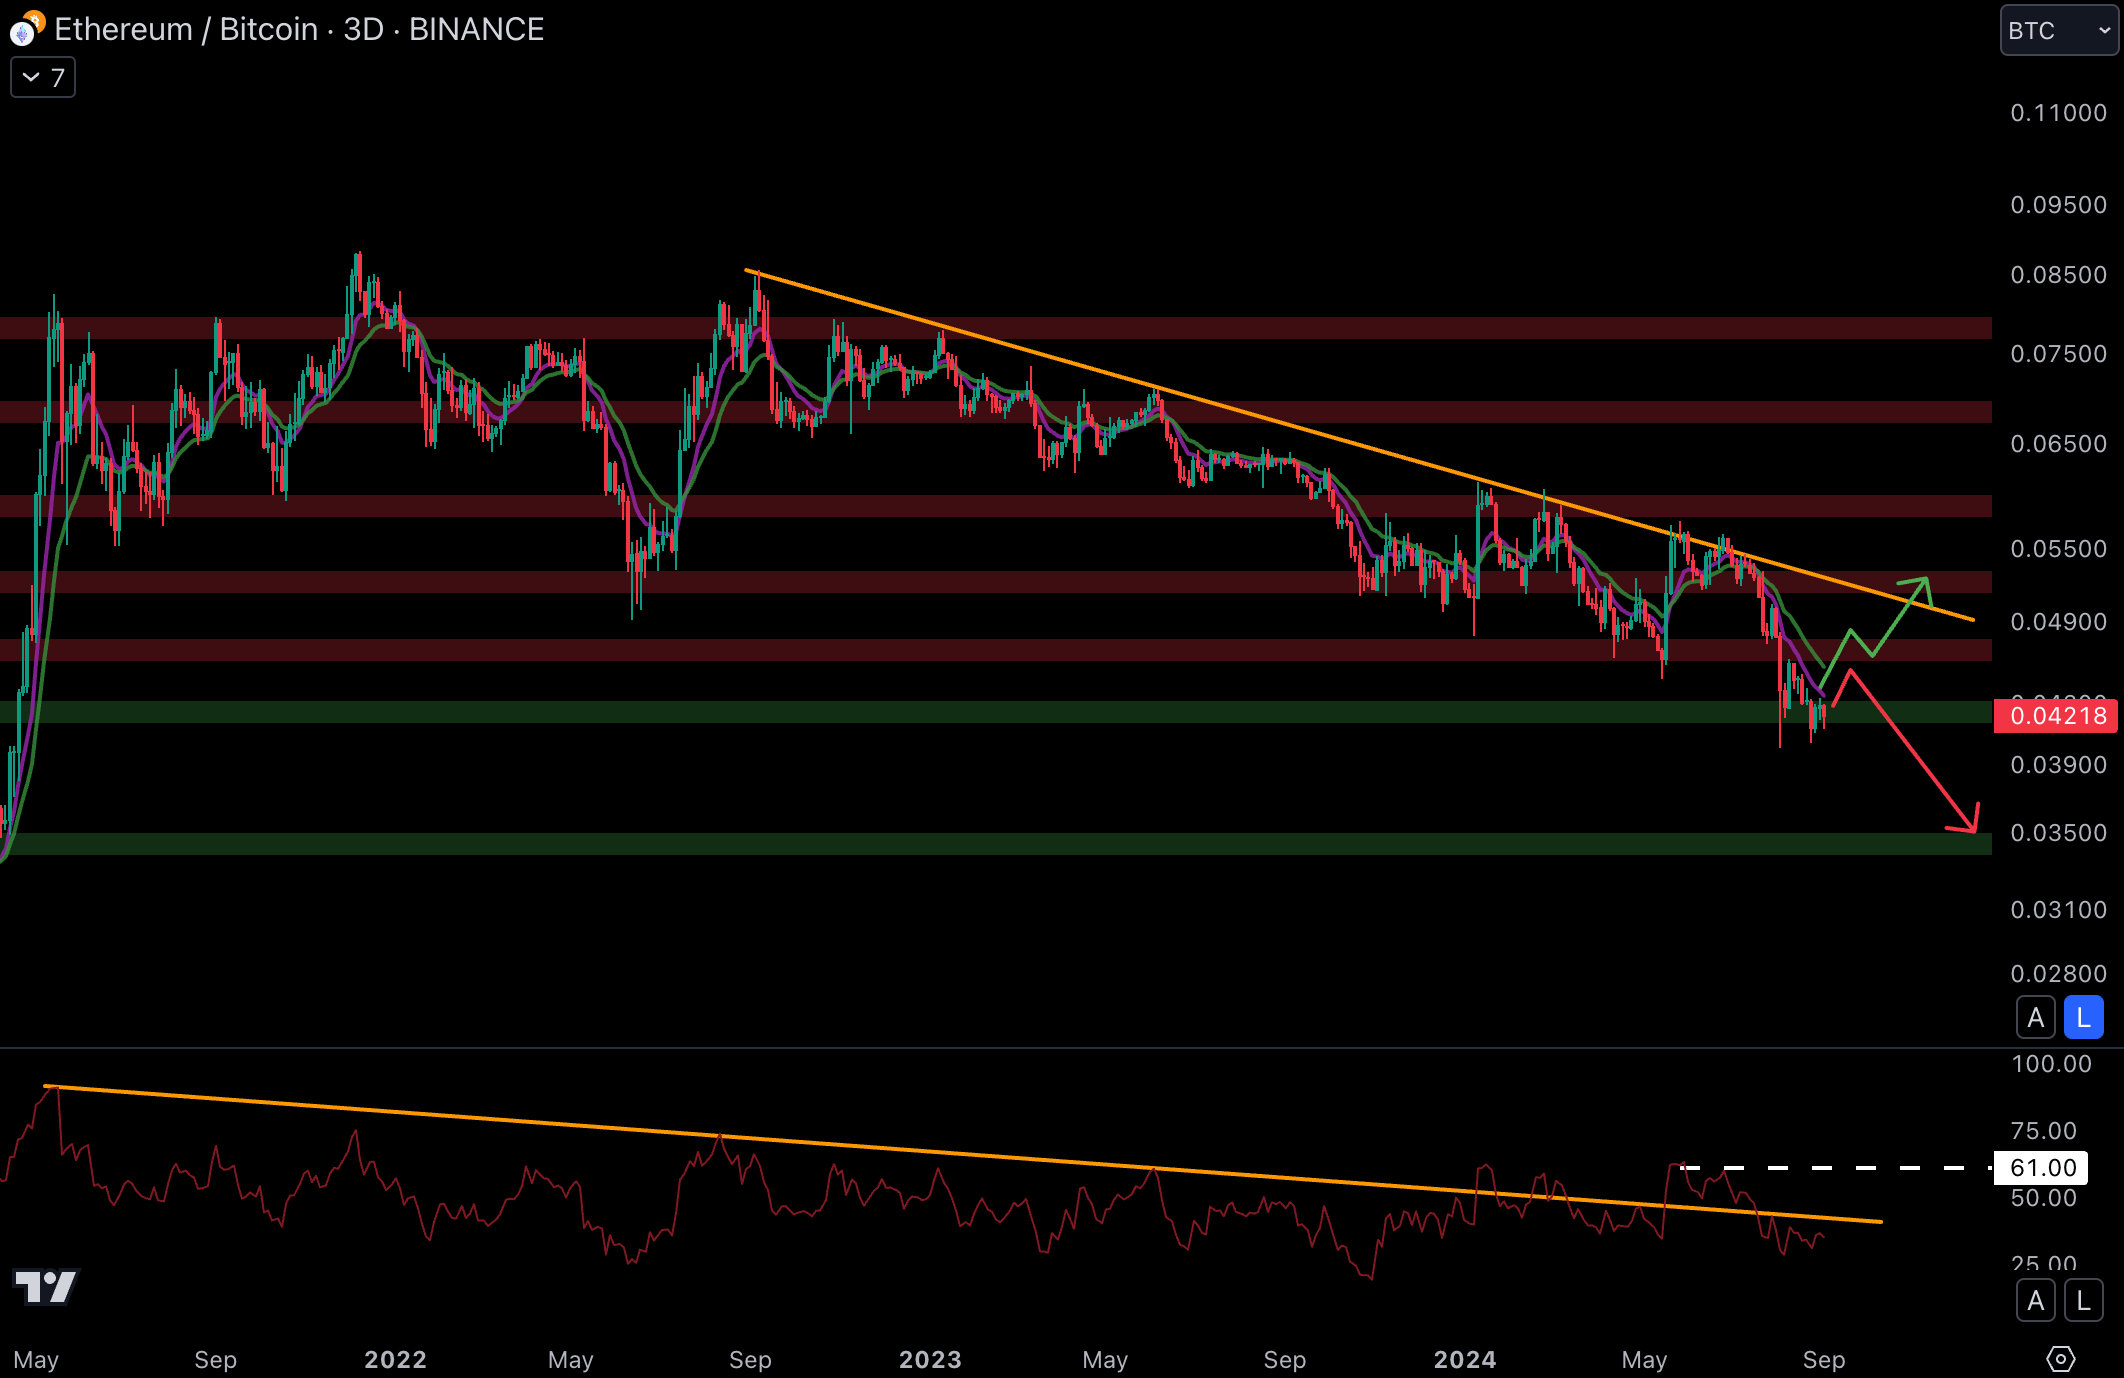The height and width of the screenshot is (1378, 2124).
Task: Click the TradingView logo icon
Action: (x=46, y=1286)
